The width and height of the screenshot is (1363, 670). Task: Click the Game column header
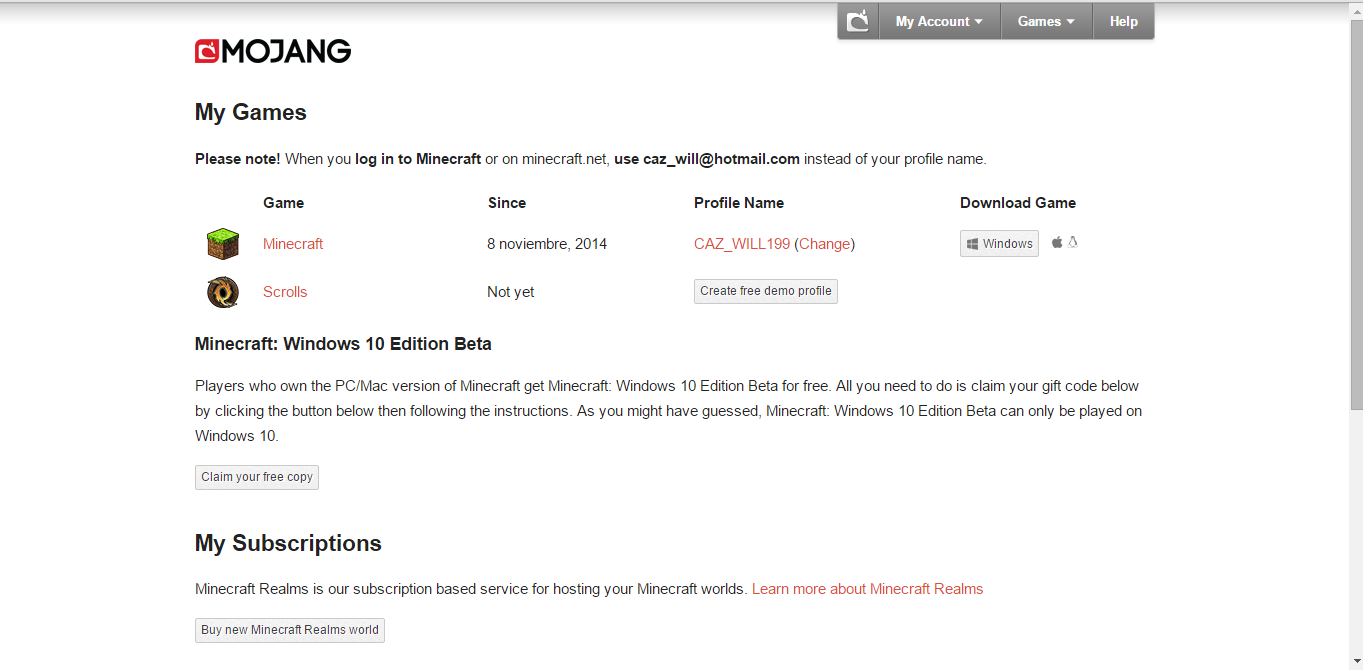(x=284, y=203)
